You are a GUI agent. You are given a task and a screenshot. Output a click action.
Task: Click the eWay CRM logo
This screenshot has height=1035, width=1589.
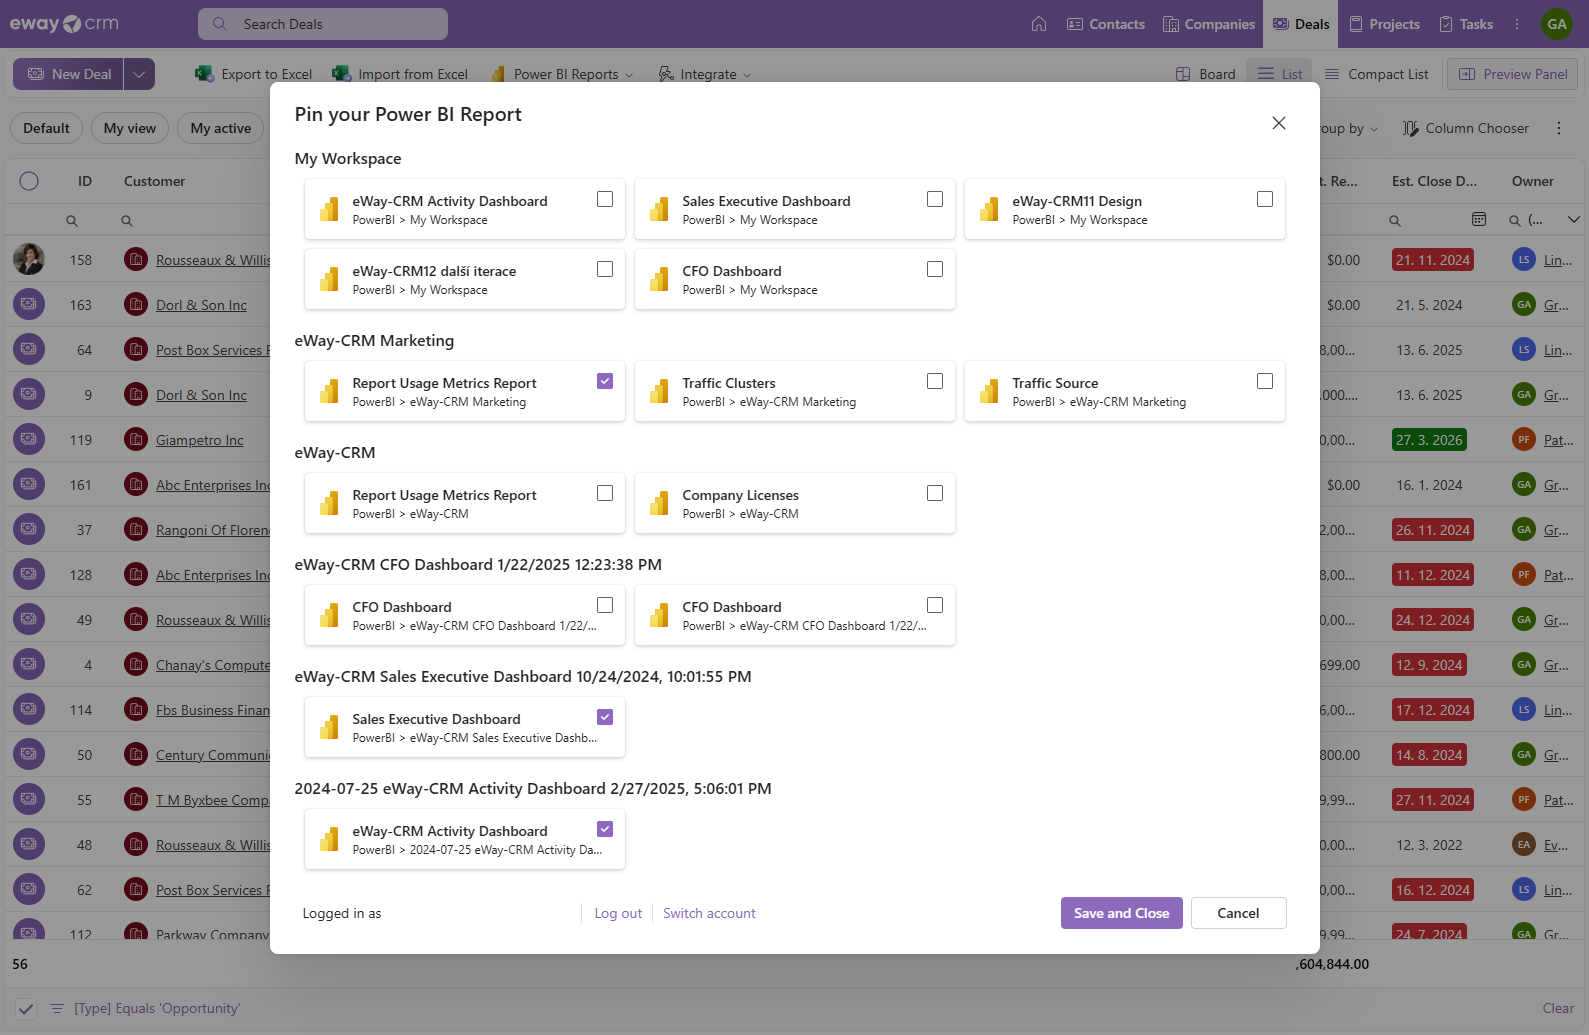pyautogui.click(x=64, y=24)
